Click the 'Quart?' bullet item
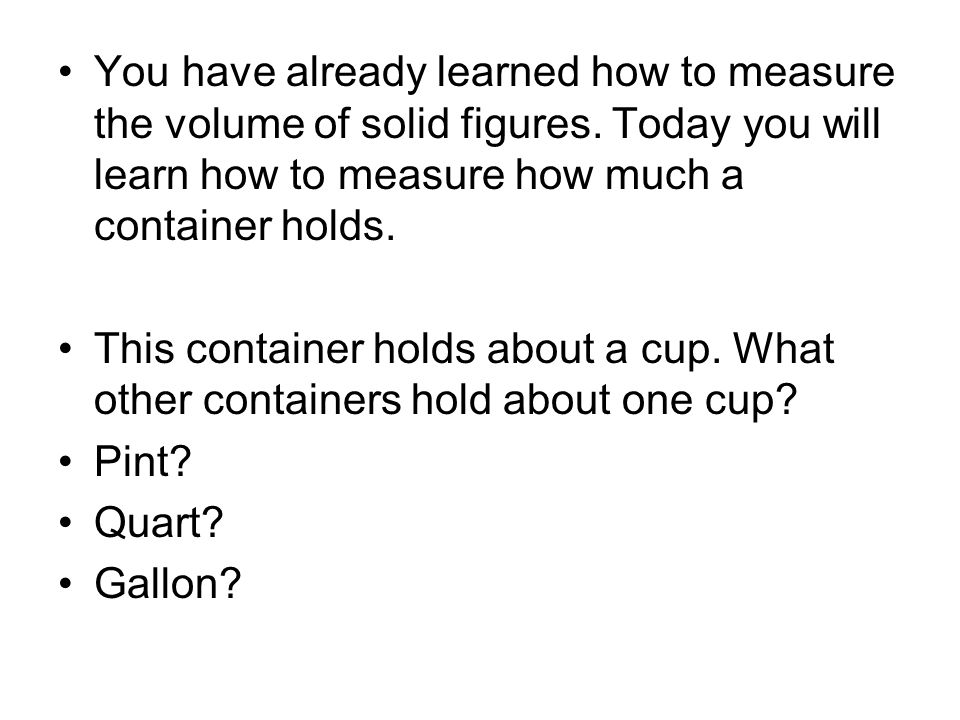The height and width of the screenshot is (720, 960). point(159,523)
